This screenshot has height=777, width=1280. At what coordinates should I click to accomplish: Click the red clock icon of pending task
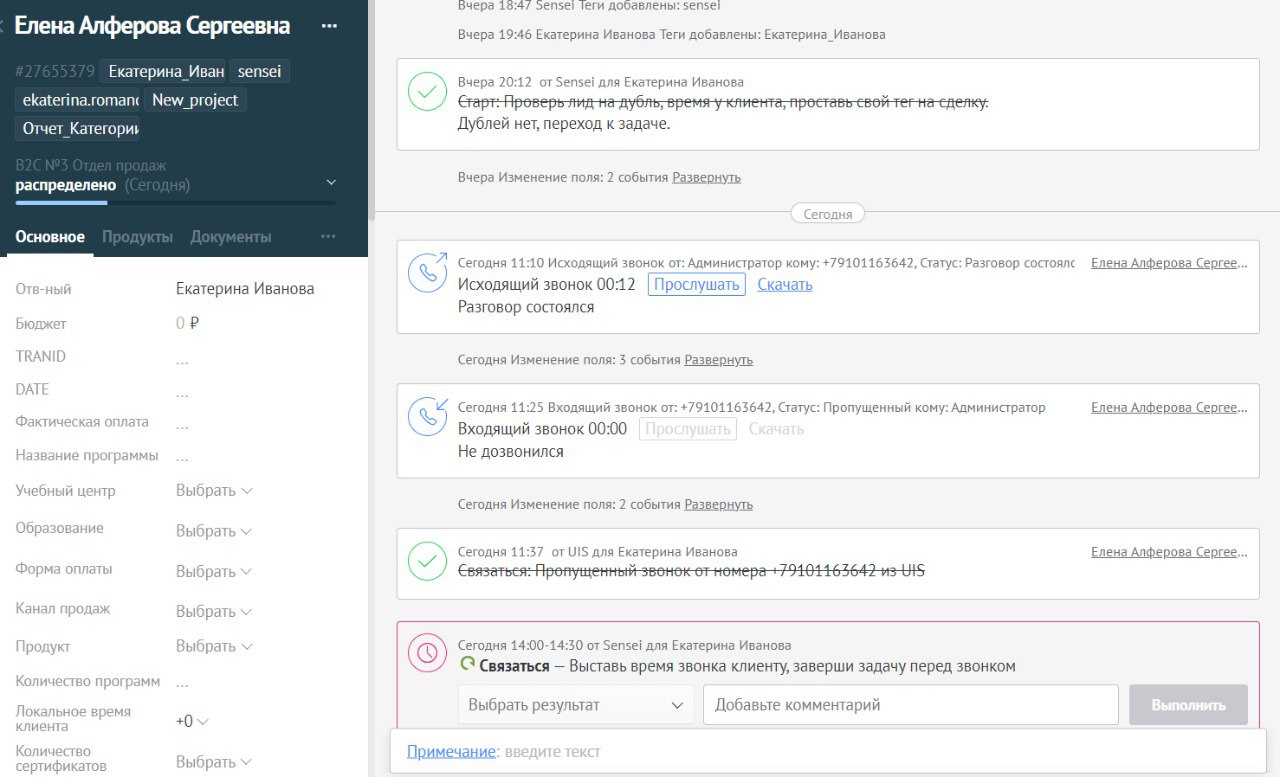pos(428,652)
